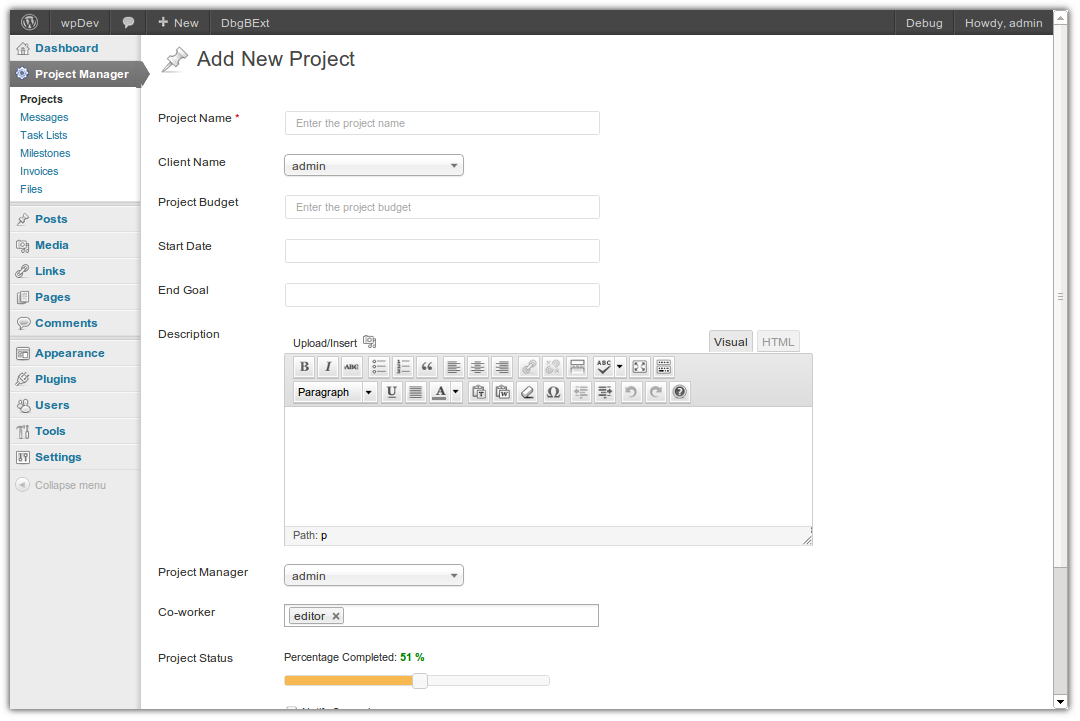Screen dimensions: 1080x721
Task: Click the Percentage Completed slider handle
Action: pos(420,681)
